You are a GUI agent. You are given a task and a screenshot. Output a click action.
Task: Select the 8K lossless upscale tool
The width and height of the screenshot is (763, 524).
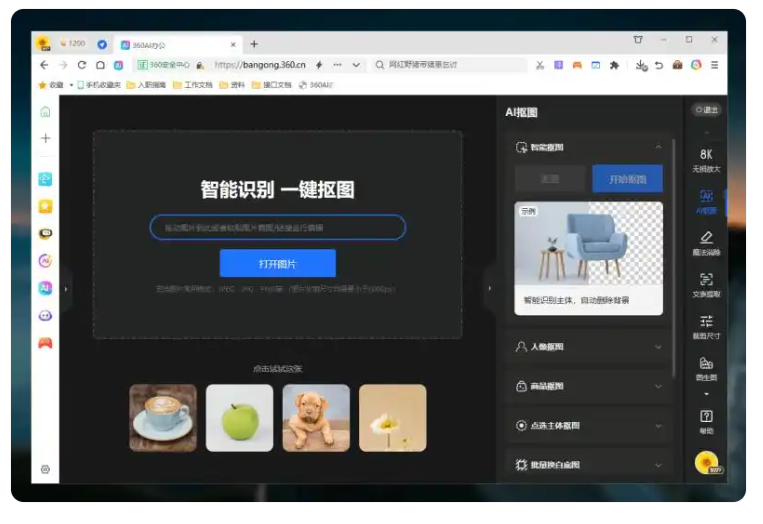pos(706,160)
